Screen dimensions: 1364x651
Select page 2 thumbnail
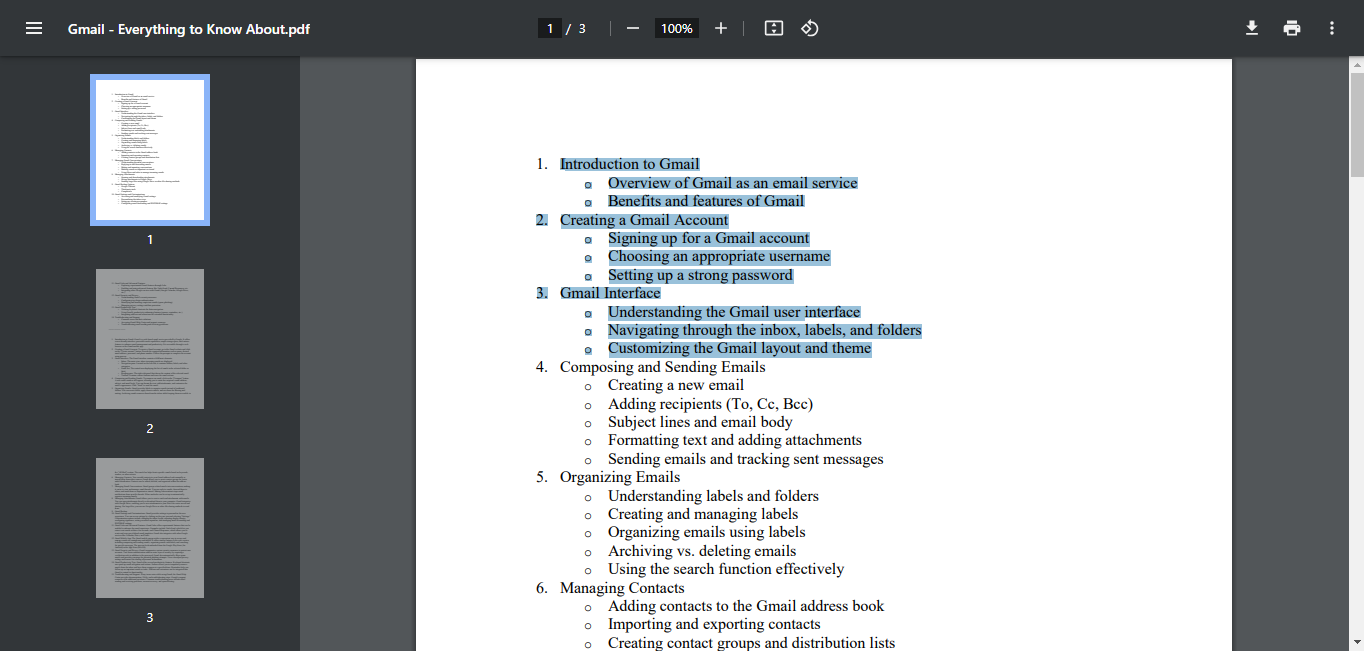coord(150,339)
